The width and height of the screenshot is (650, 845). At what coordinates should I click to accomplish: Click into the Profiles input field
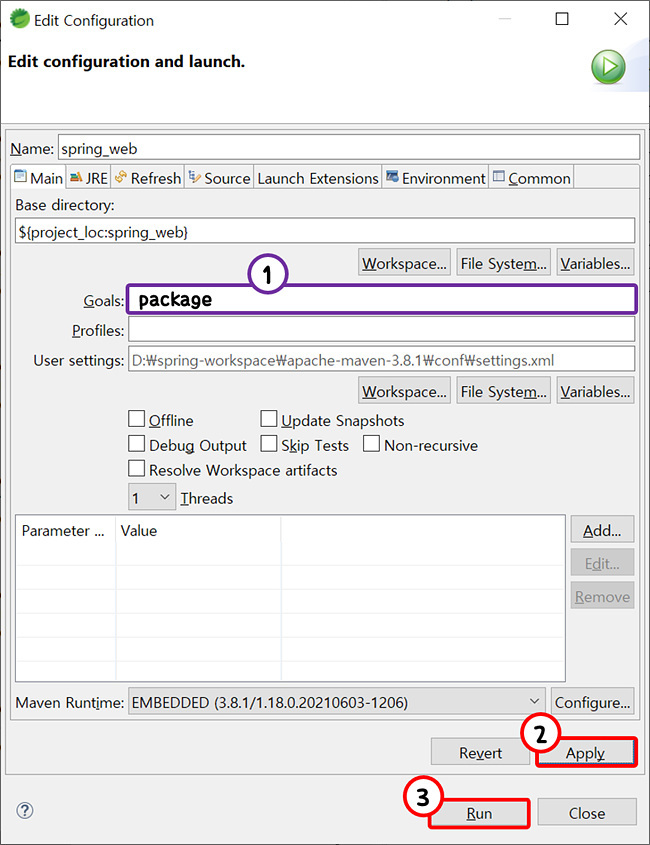click(x=382, y=329)
